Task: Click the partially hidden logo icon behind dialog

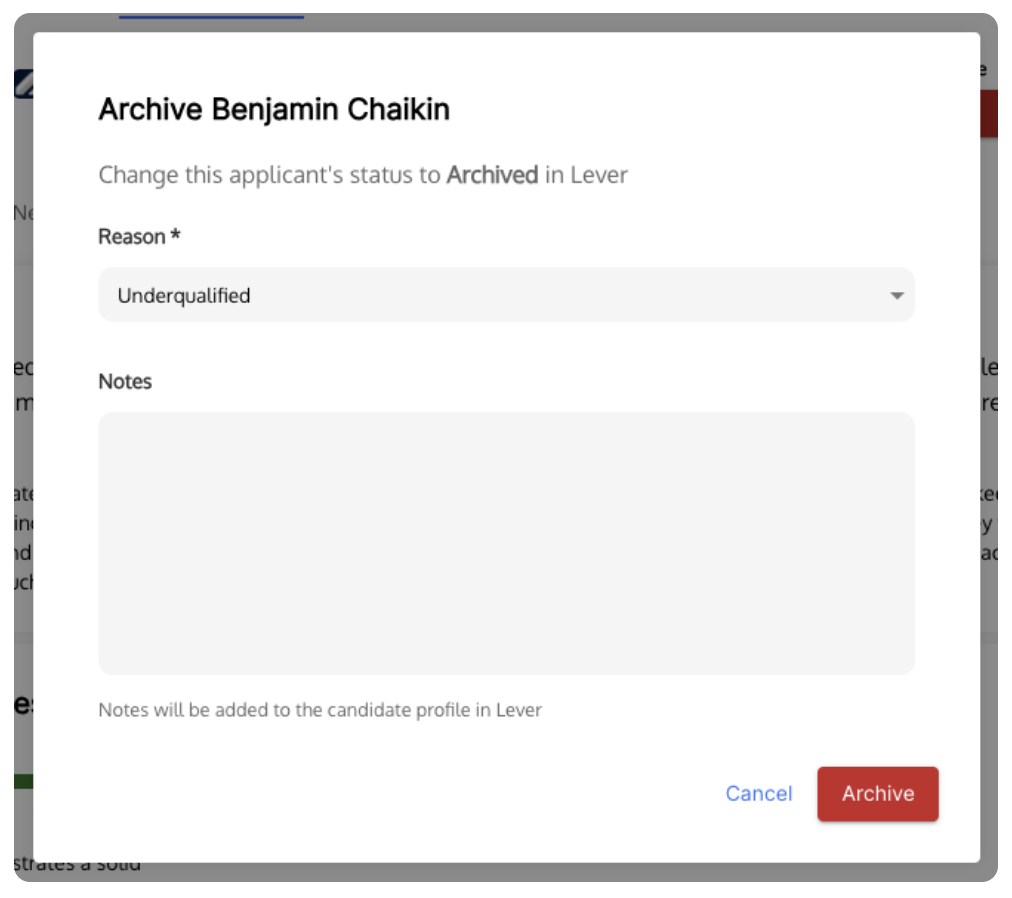Action: pyautogui.click(x=24, y=83)
